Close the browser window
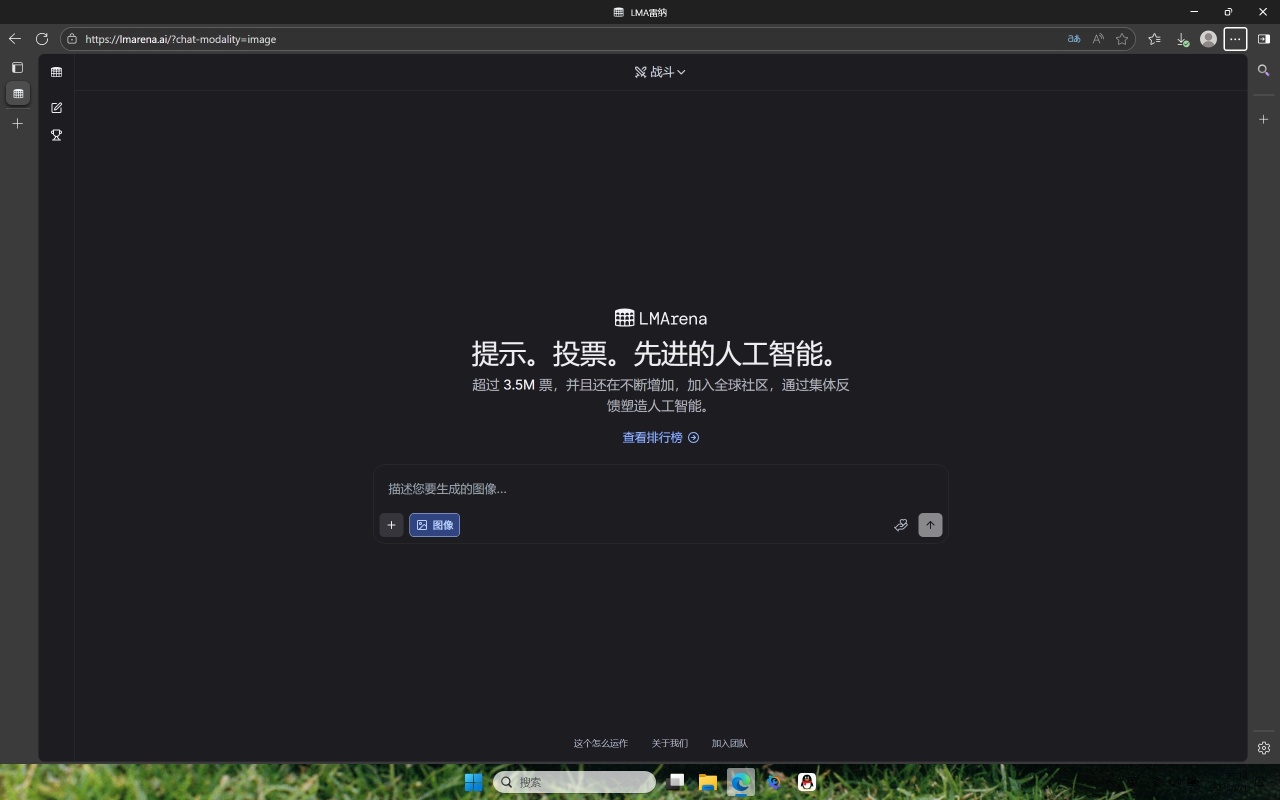1280x800 pixels. click(1262, 12)
